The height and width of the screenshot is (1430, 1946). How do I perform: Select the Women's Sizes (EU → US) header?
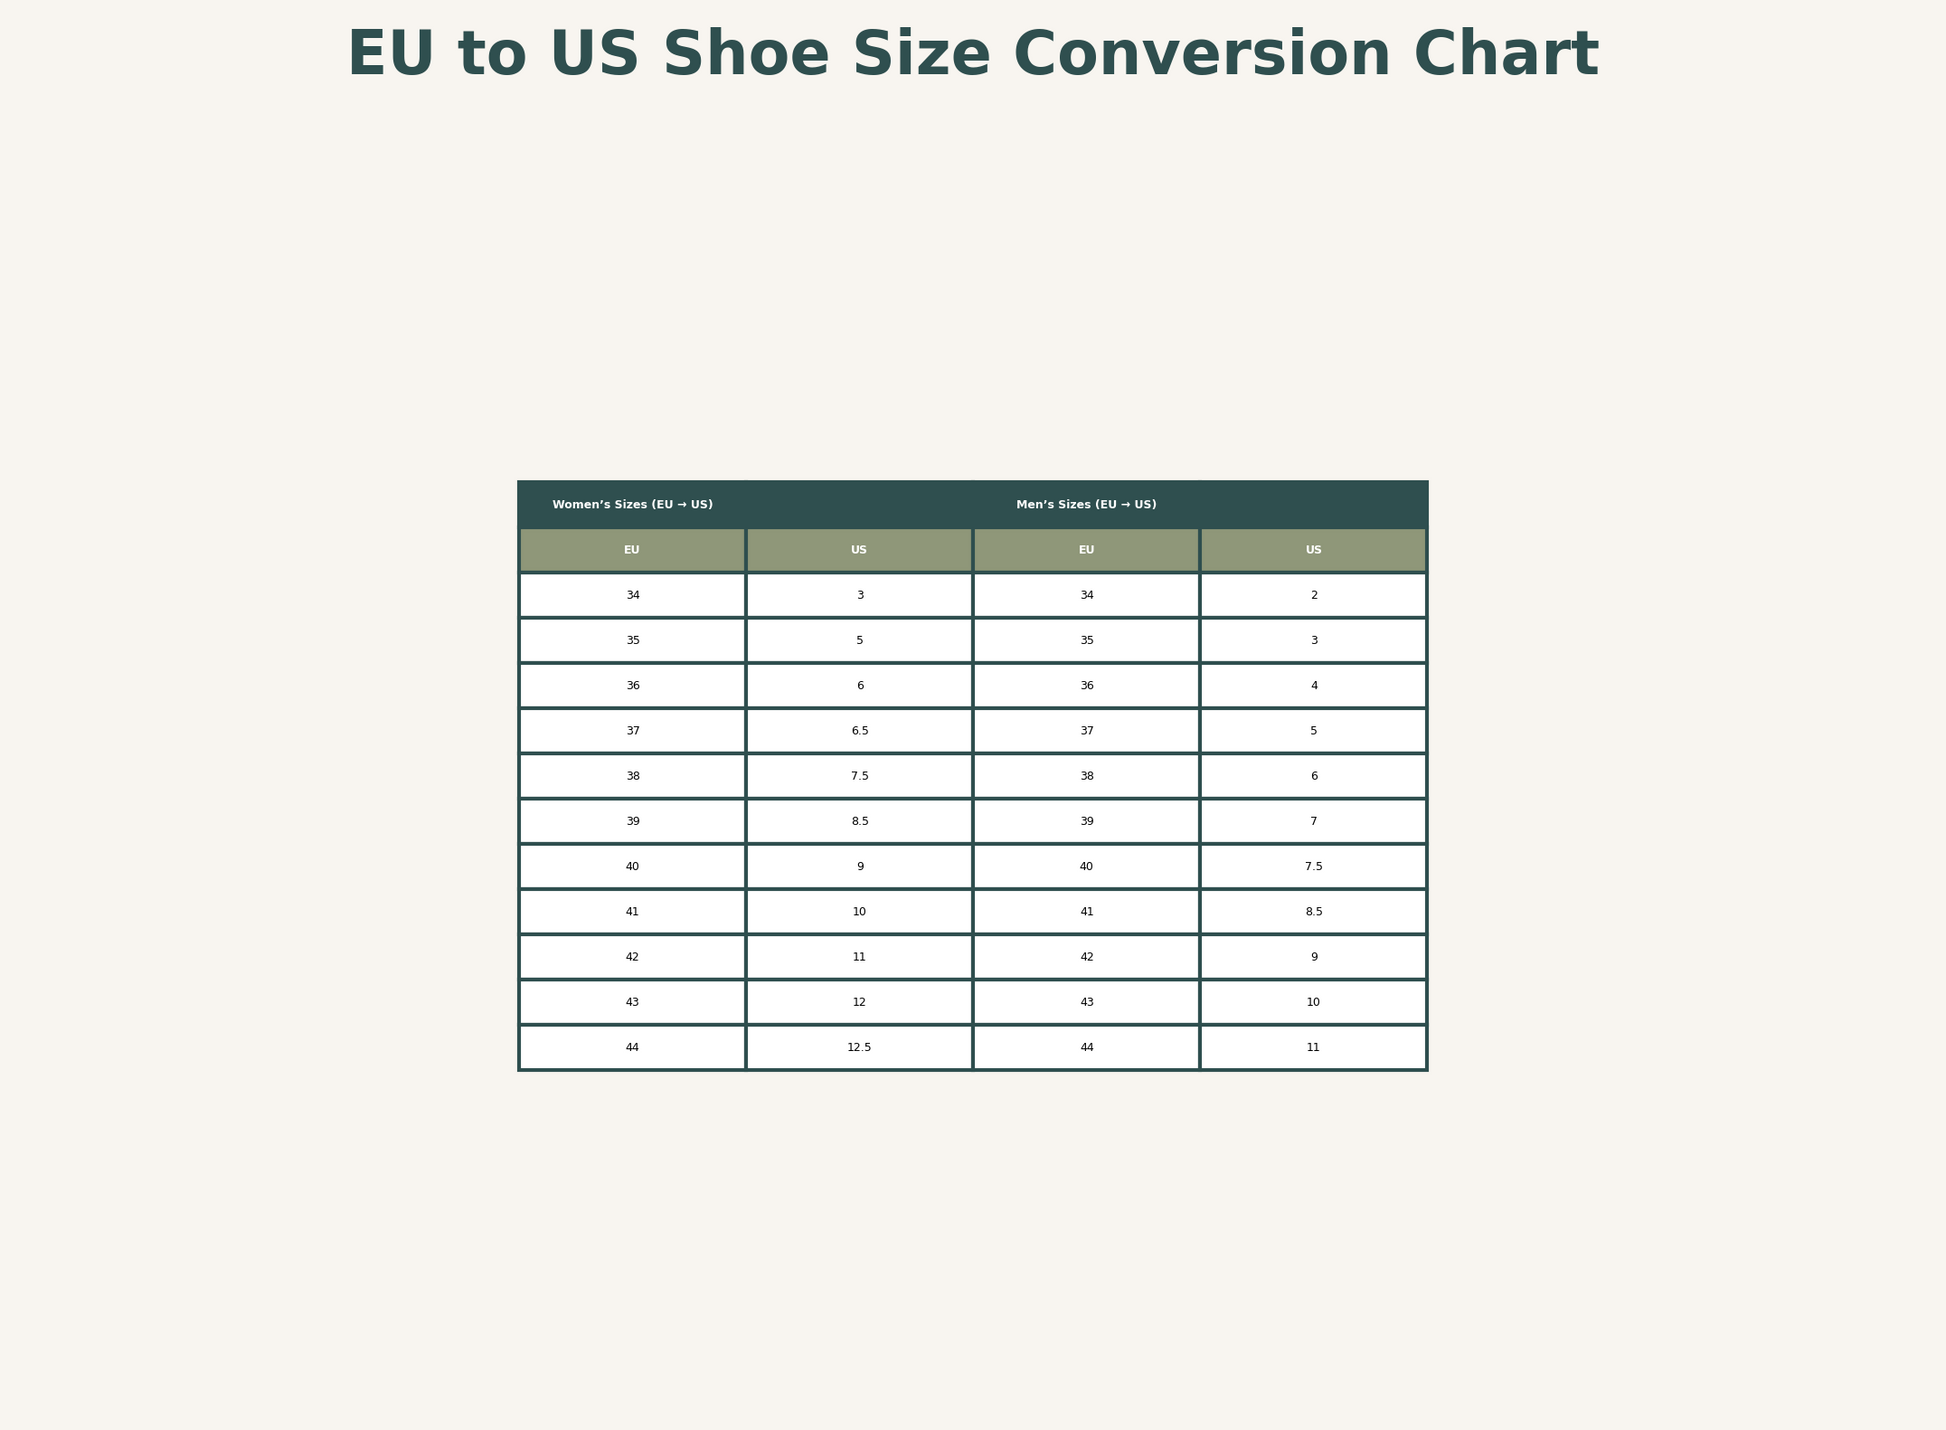[x=632, y=505]
